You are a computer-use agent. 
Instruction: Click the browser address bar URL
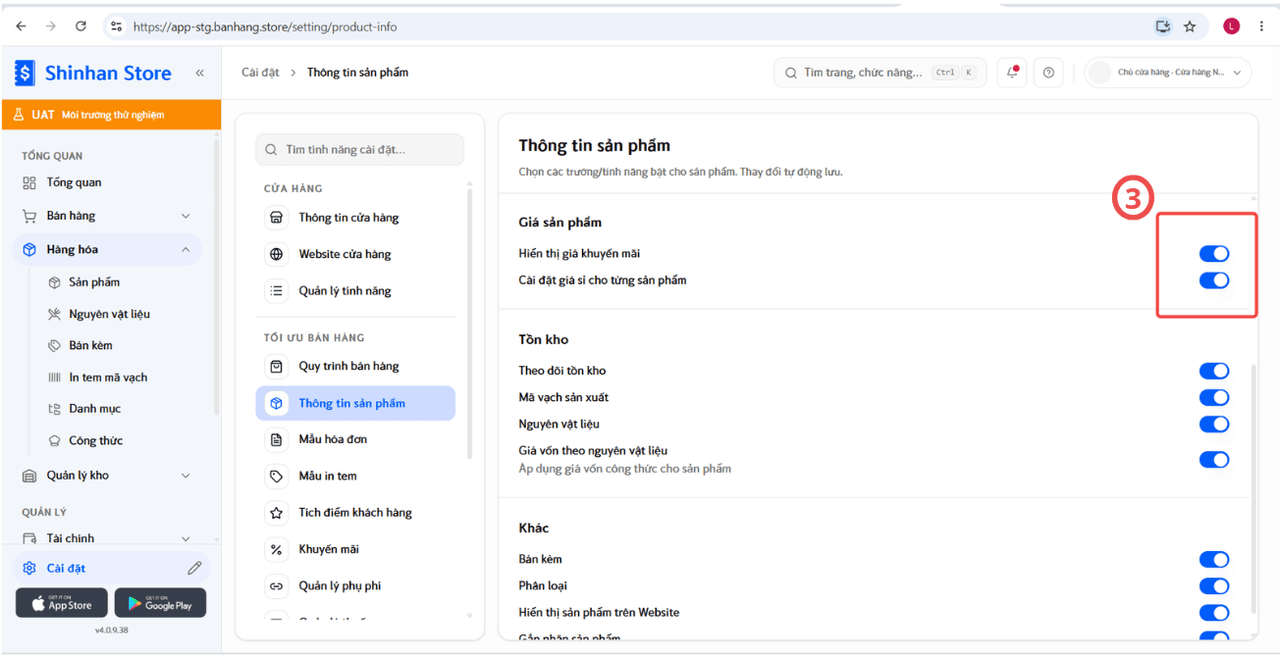click(x=265, y=27)
